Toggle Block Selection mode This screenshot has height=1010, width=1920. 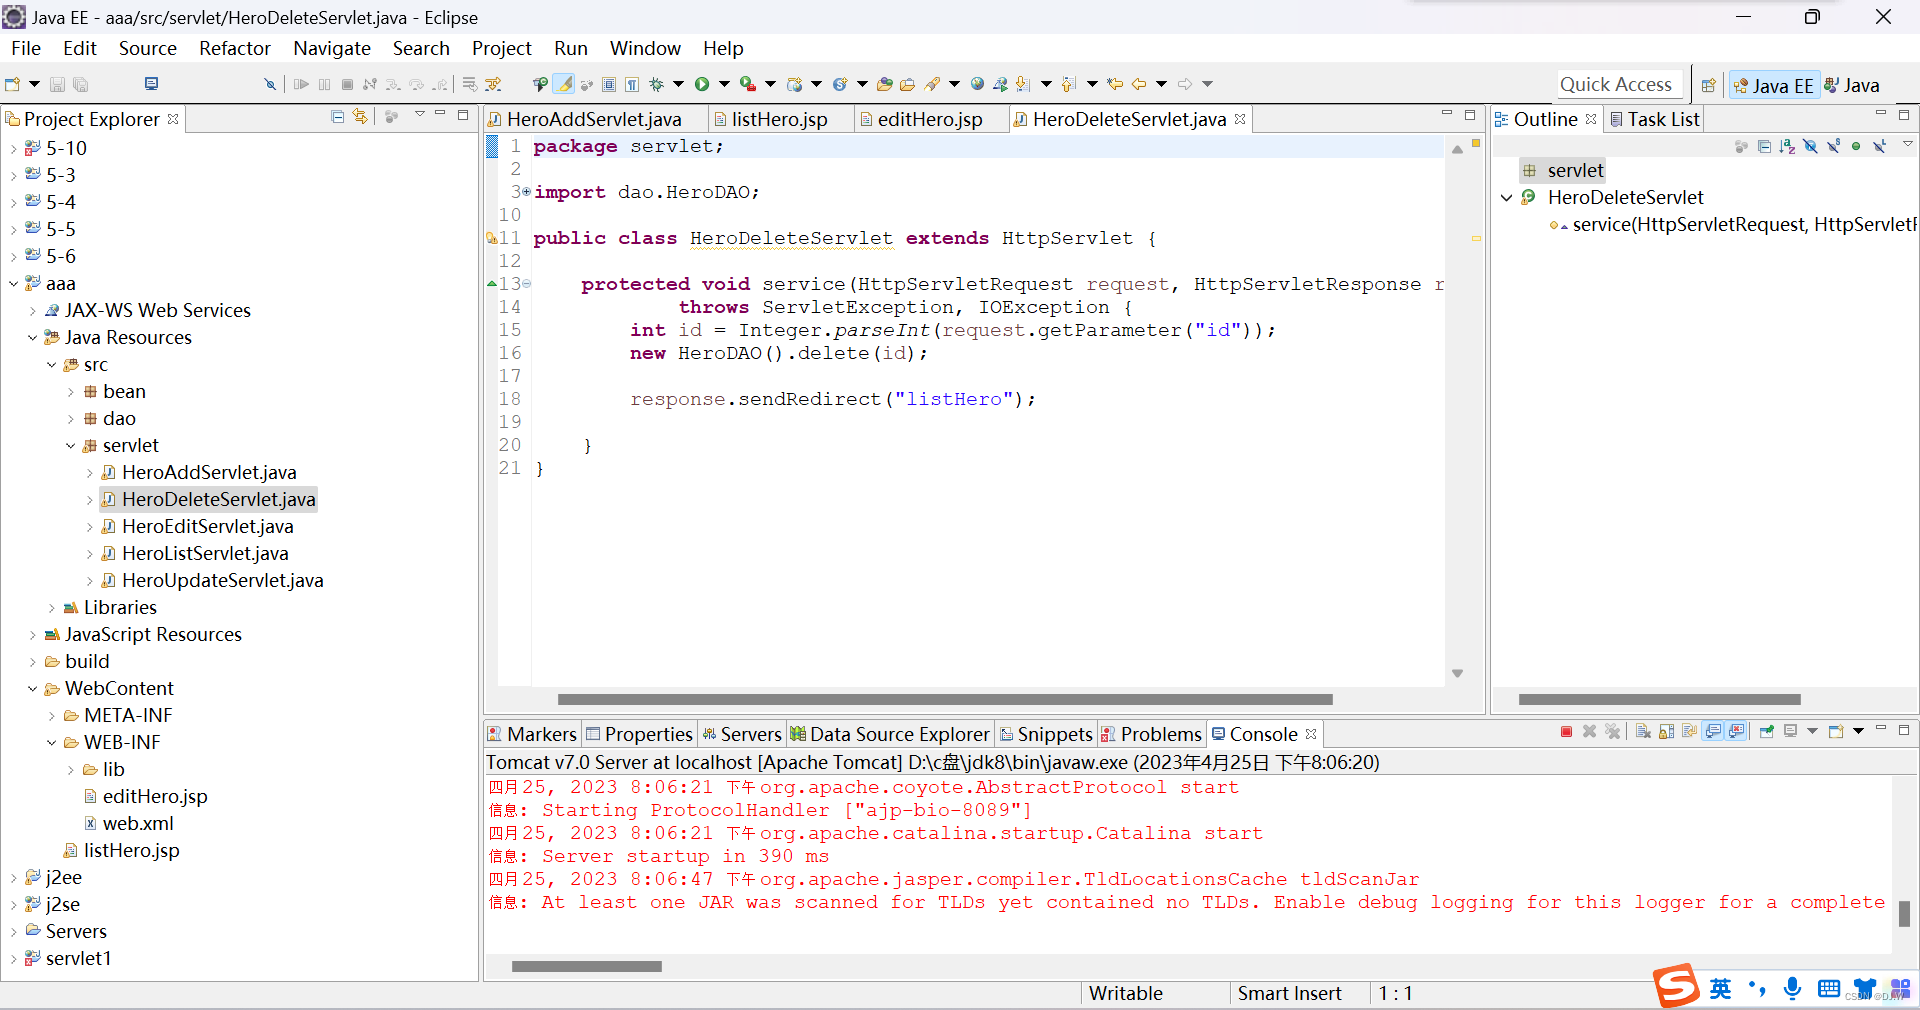pos(608,84)
